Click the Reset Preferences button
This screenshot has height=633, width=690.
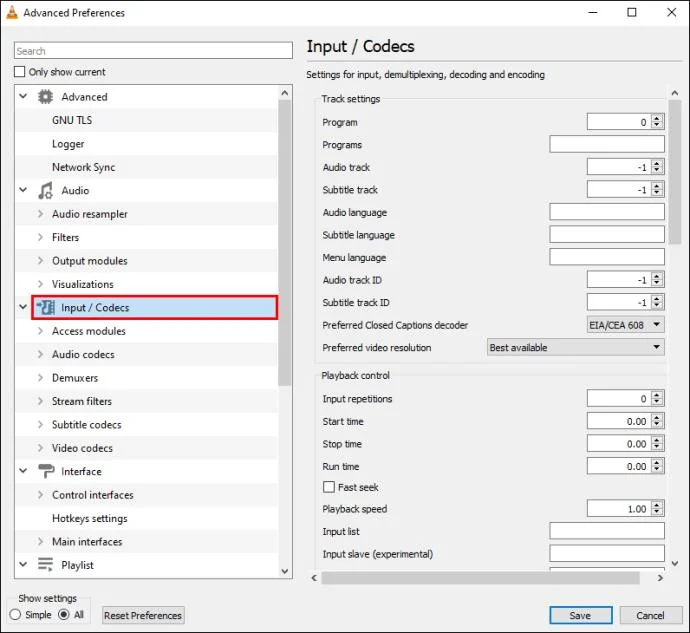coord(143,615)
